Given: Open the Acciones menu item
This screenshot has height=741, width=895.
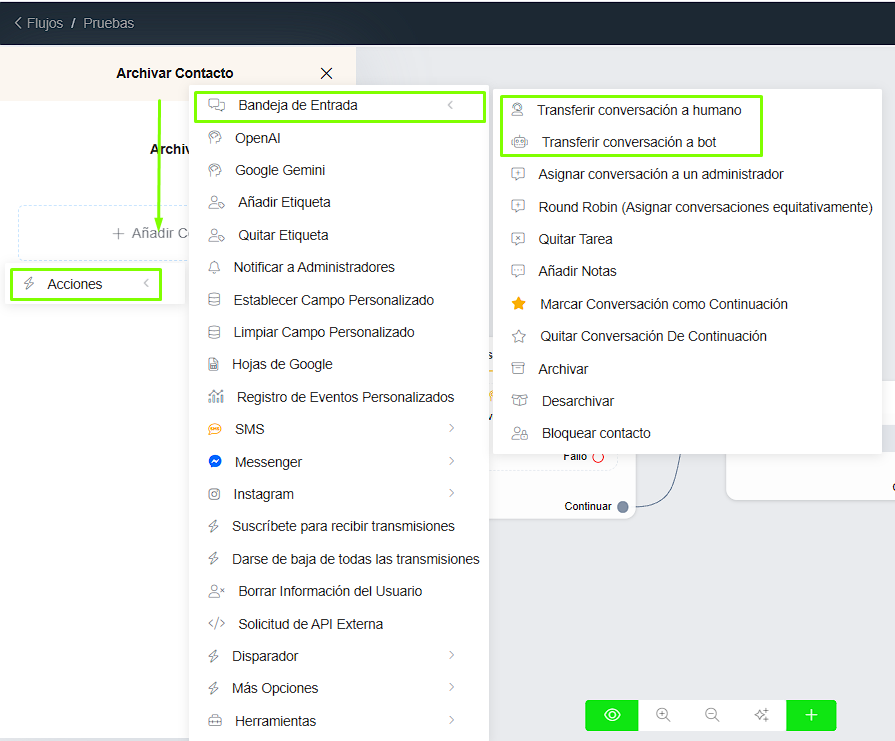Looking at the screenshot, I should (x=75, y=284).
